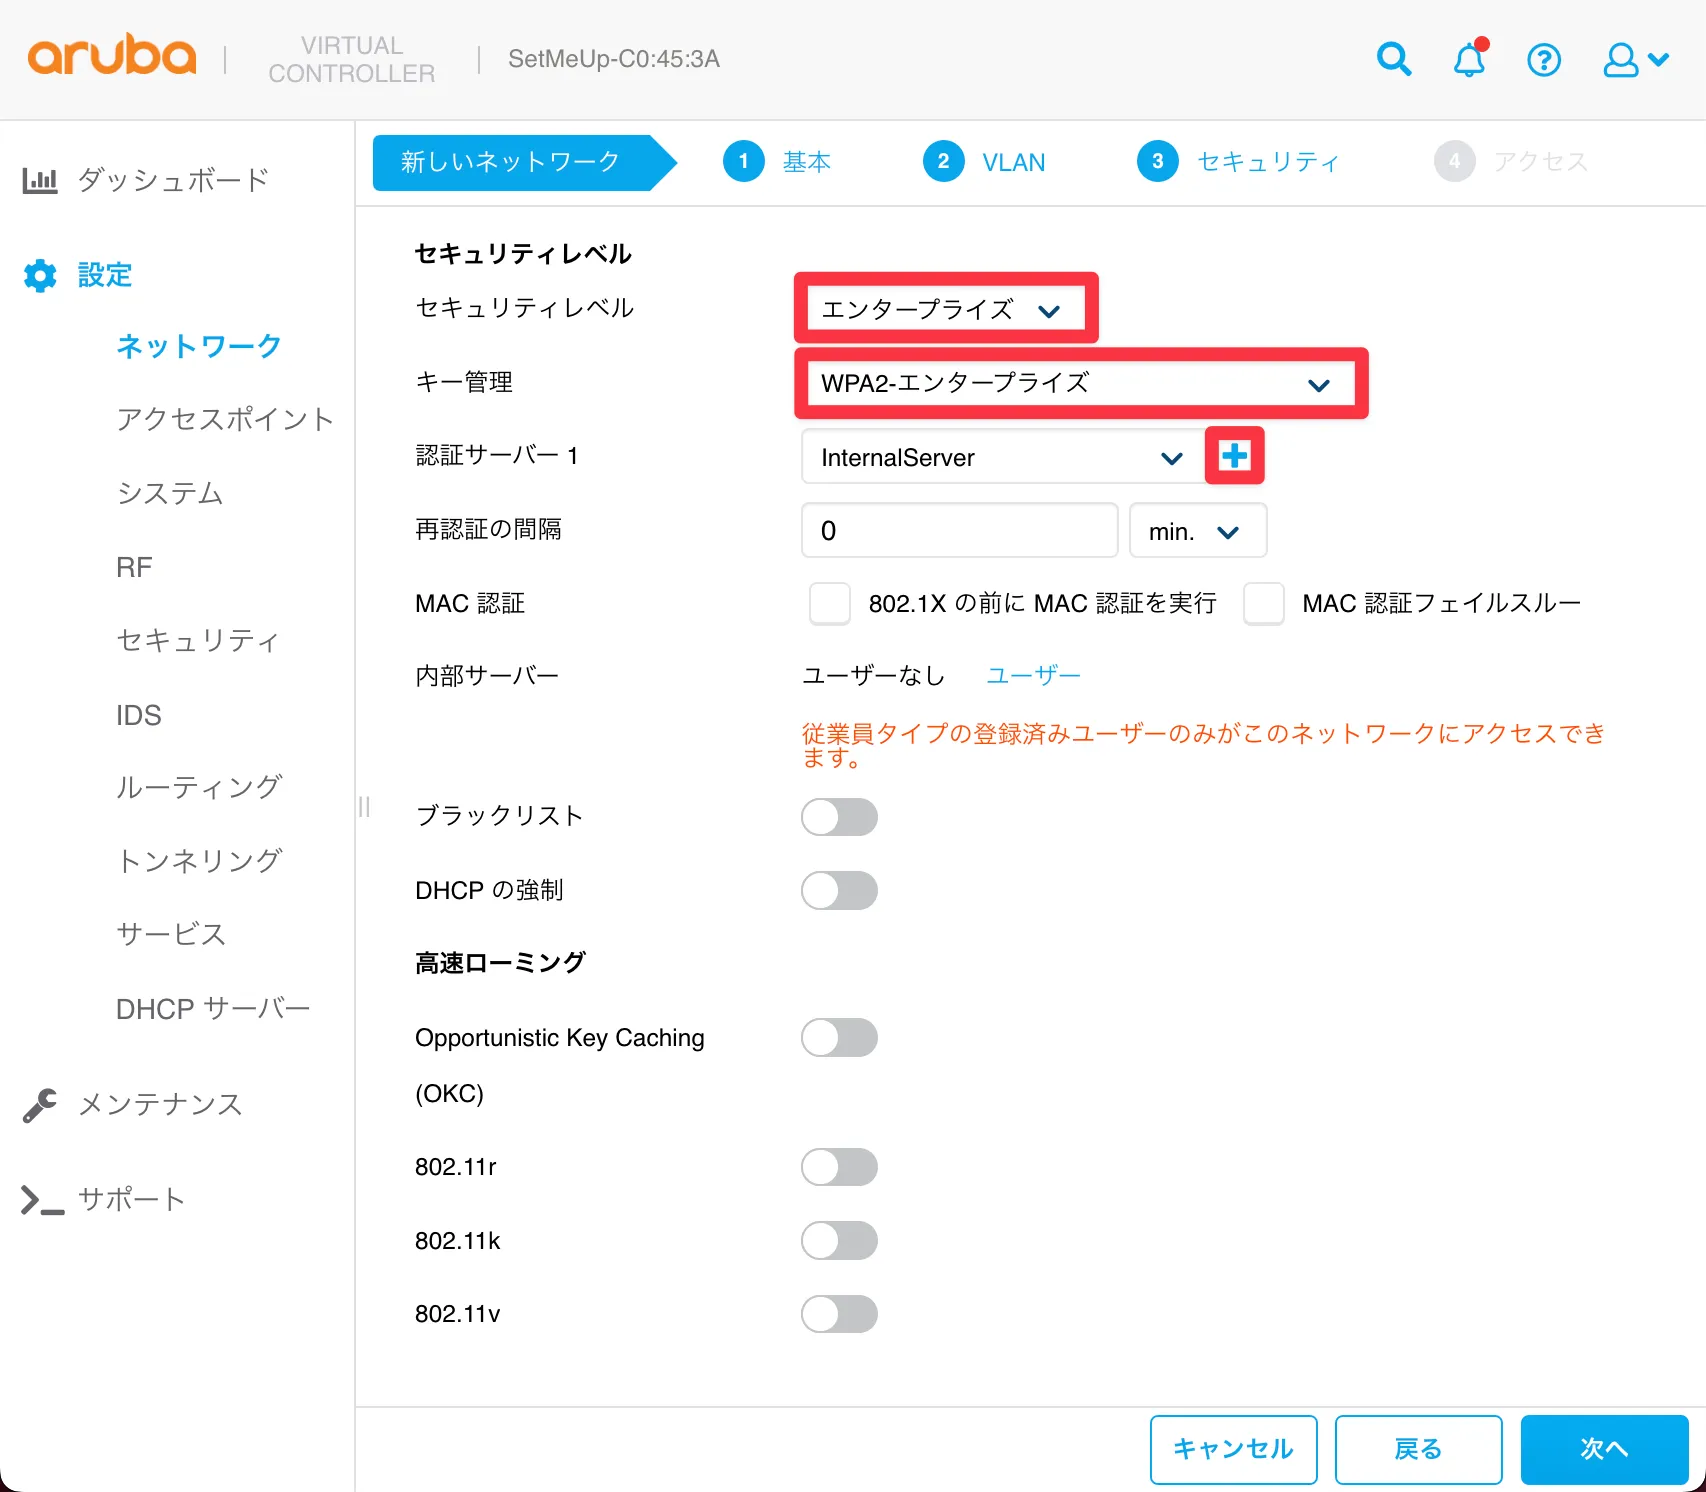Click the 再認証の間隔 input field
Screen dimensions: 1706x1492
(x=958, y=531)
